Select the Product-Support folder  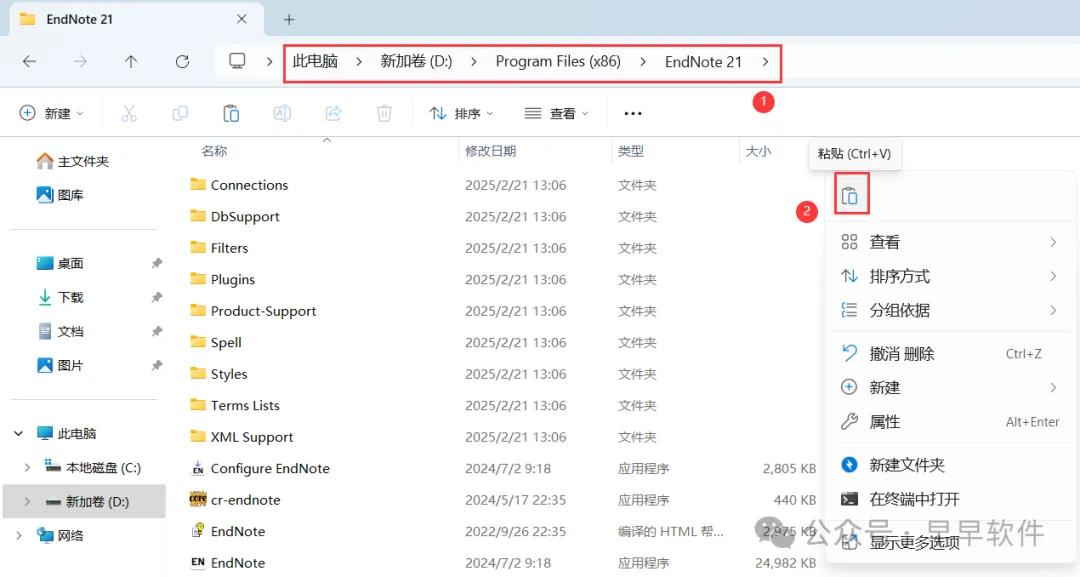tap(263, 311)
